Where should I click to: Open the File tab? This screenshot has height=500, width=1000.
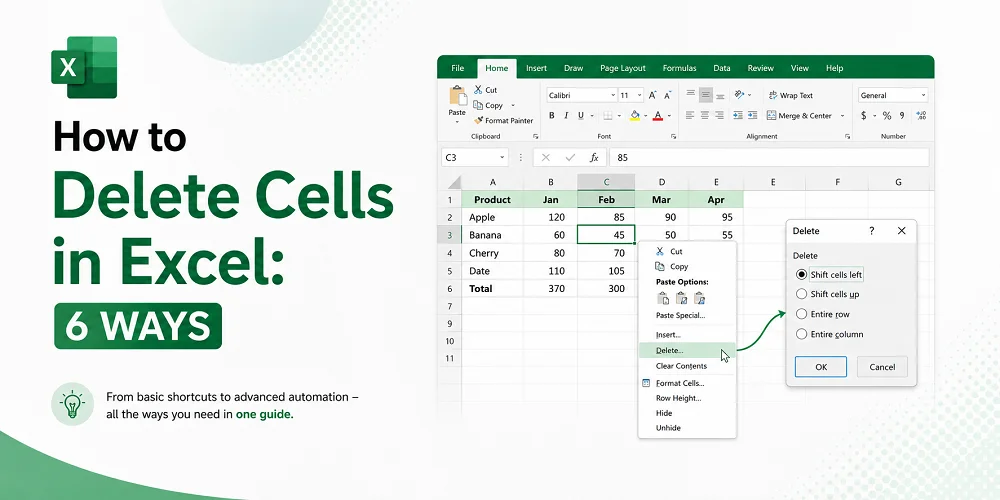(457, 68)
